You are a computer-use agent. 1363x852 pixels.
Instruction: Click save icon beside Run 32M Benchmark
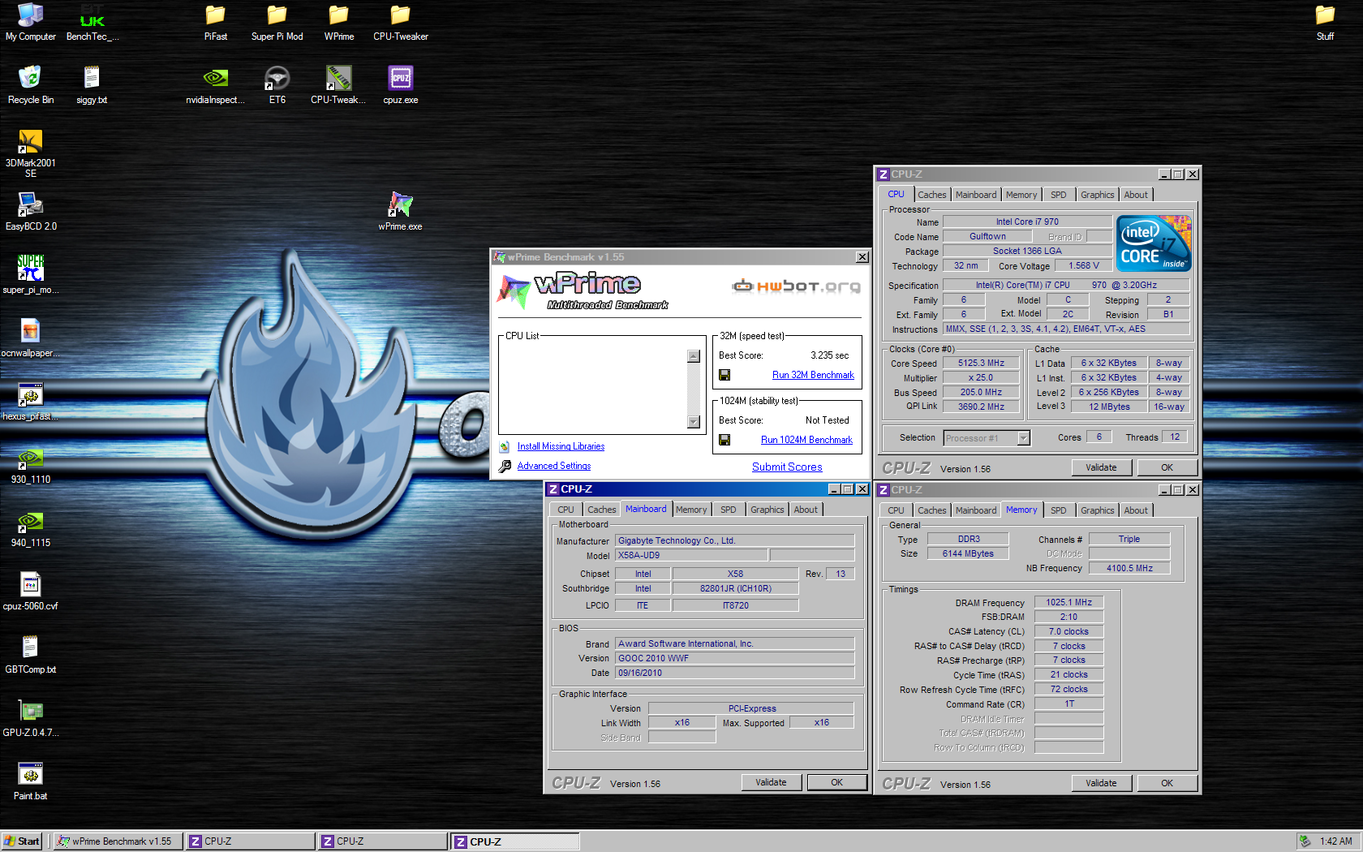pos(725,375)
